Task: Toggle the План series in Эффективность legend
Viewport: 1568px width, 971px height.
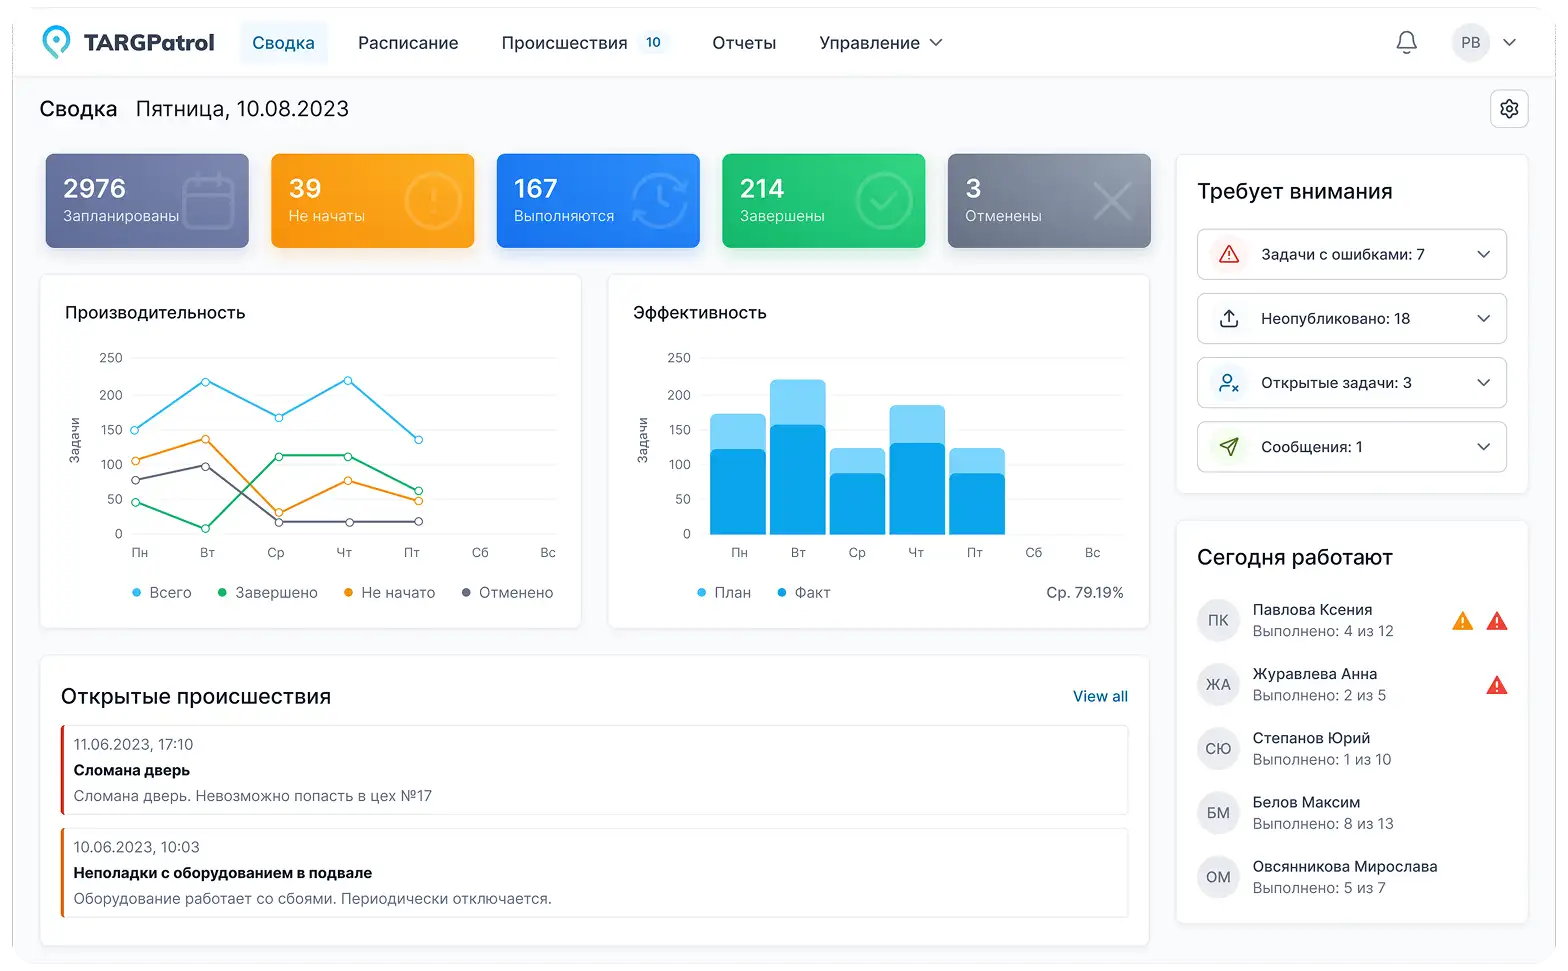Action: [x=724, y=593]
